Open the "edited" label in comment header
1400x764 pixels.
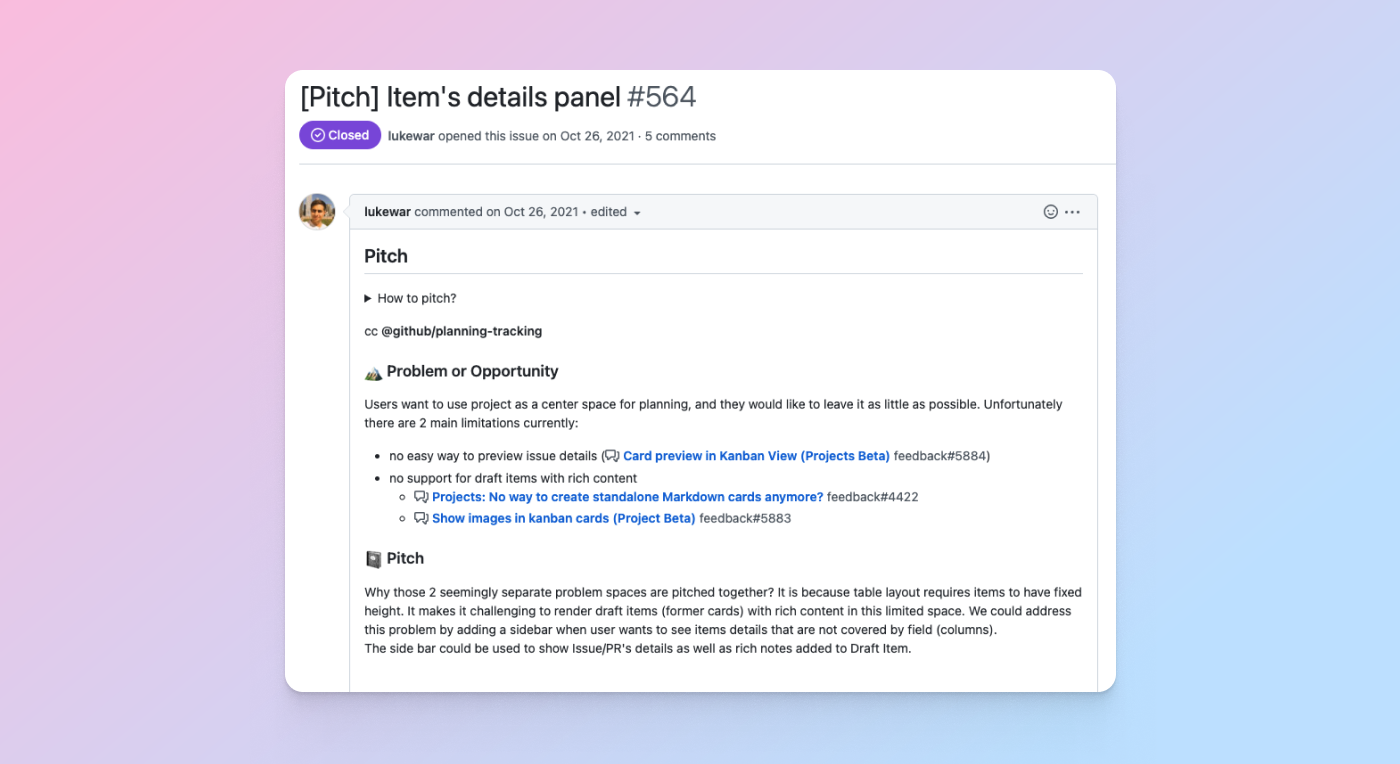tap(608, 212)
